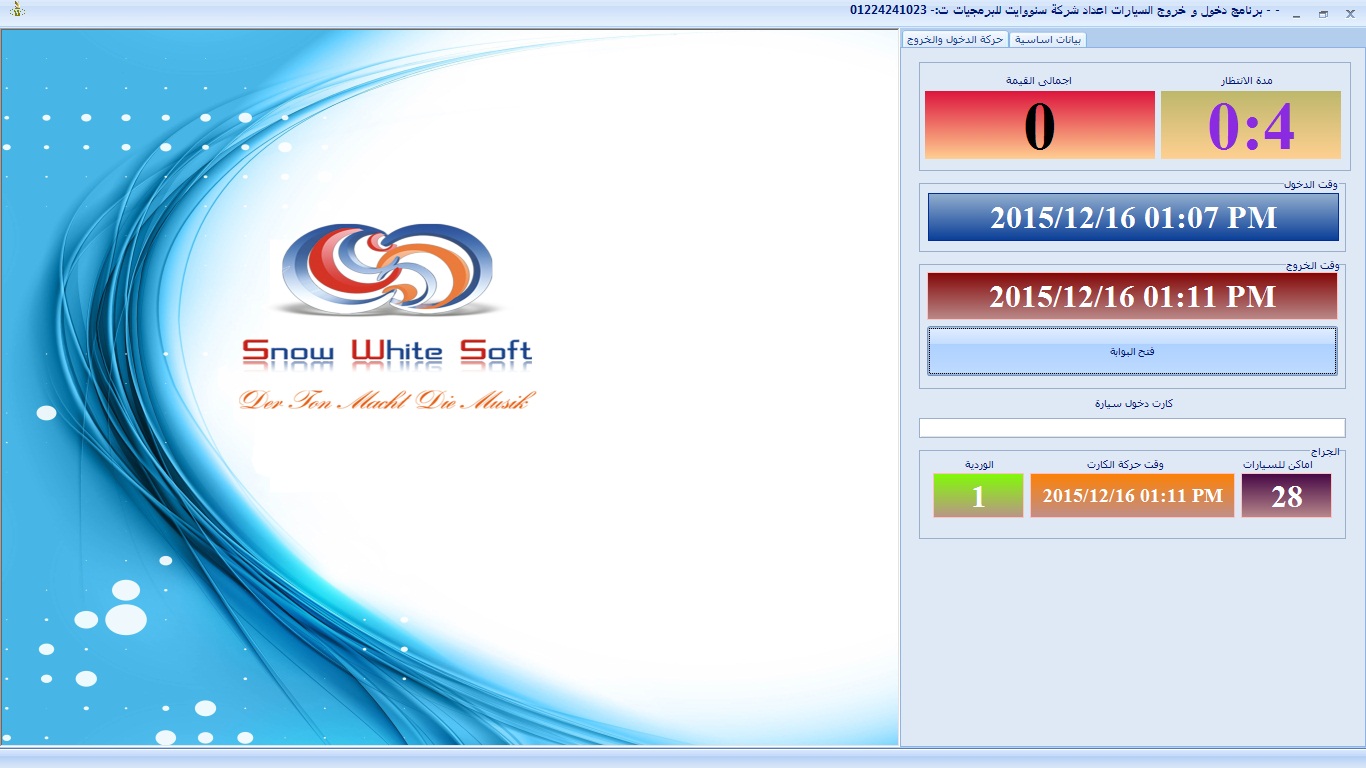
Task: Click the اجمالى القيمة total value label
Action: click(x=1038, y=80)
